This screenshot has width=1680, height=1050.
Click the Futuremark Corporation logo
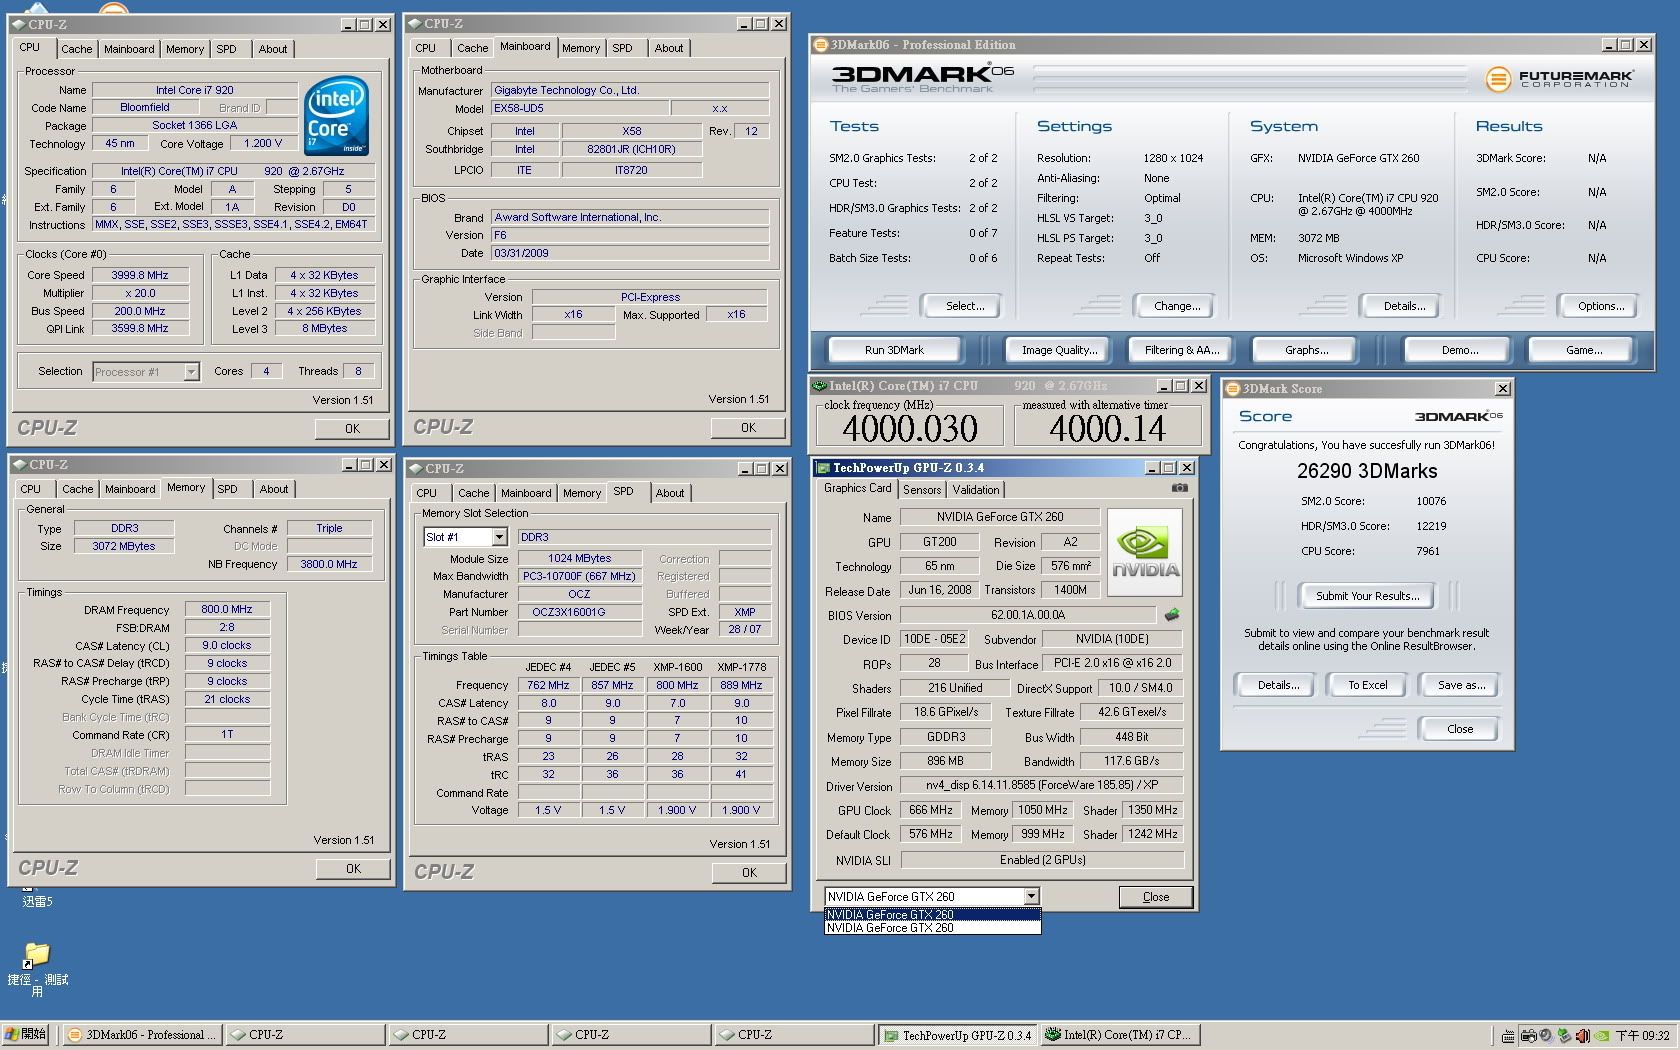click(x=1559, y=78)
